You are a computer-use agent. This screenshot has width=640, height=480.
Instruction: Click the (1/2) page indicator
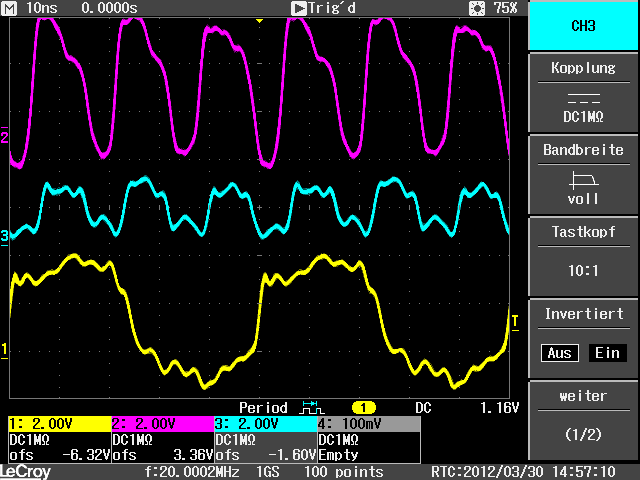point(583,434)
